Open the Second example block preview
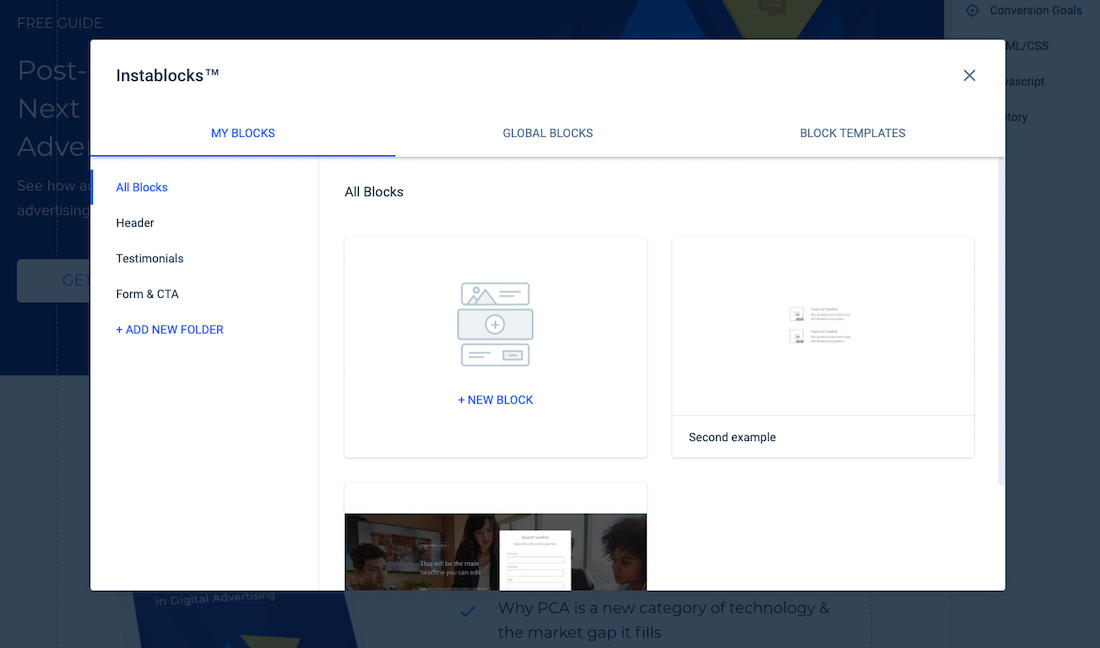This screenshot has height=648, width=1100. (x=822, y=326)
